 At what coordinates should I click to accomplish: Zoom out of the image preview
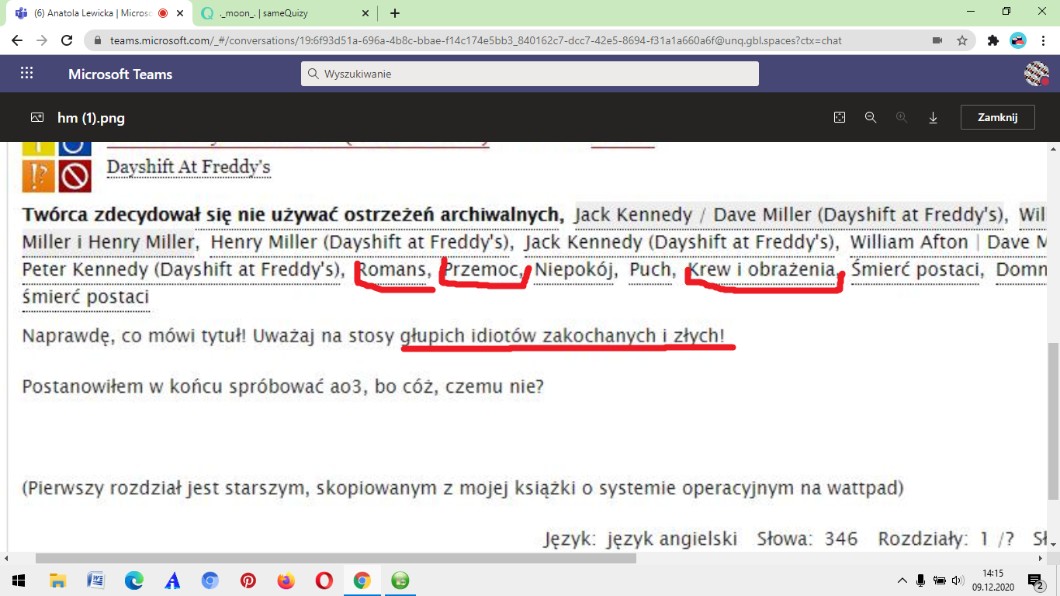tap(871, 118)
